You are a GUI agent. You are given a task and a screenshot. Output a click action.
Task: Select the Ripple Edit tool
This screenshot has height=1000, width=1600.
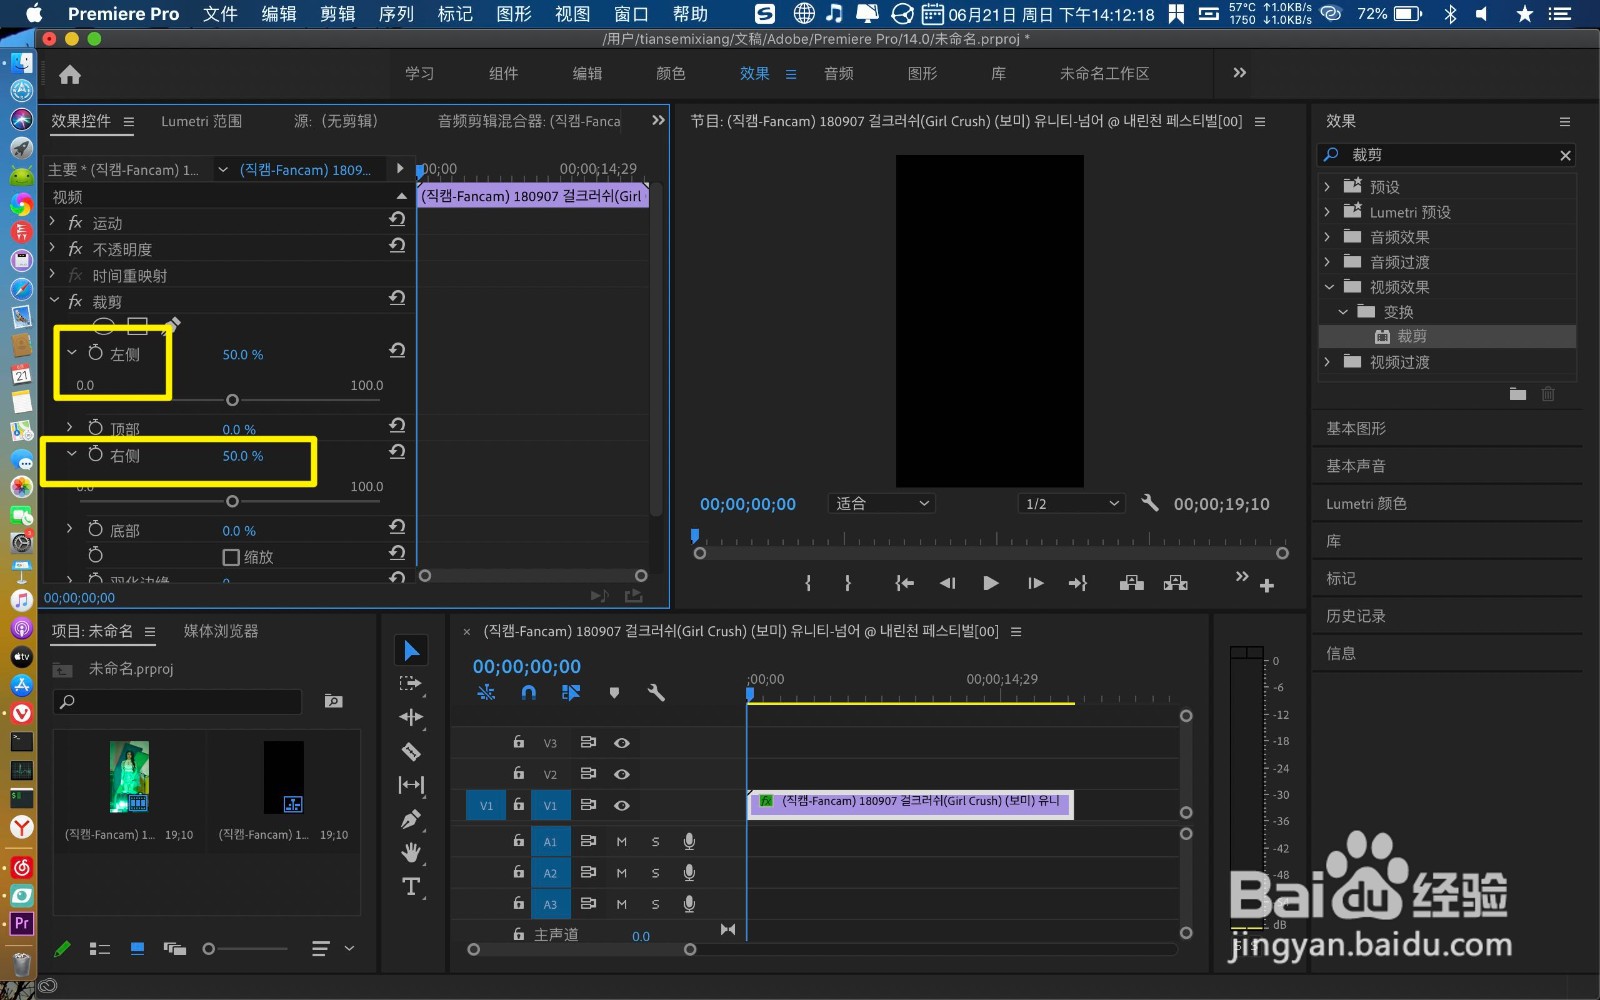point(411,717)
